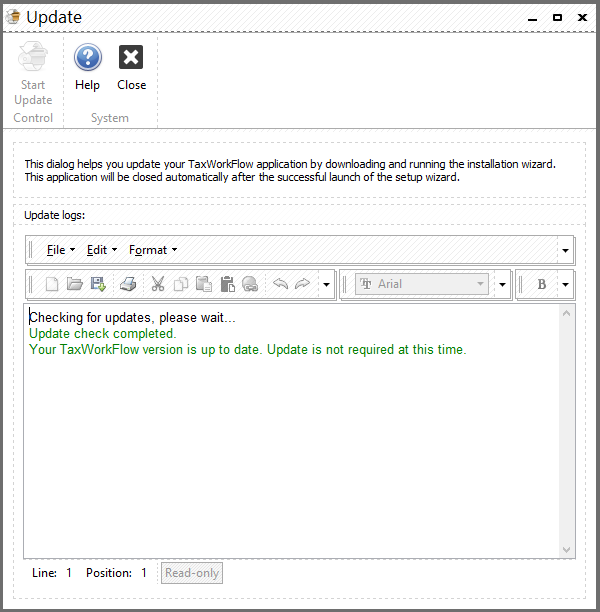Click the Cut scissors icon
This screenshot has width=600, height=612.
click(x=158, y=284)
